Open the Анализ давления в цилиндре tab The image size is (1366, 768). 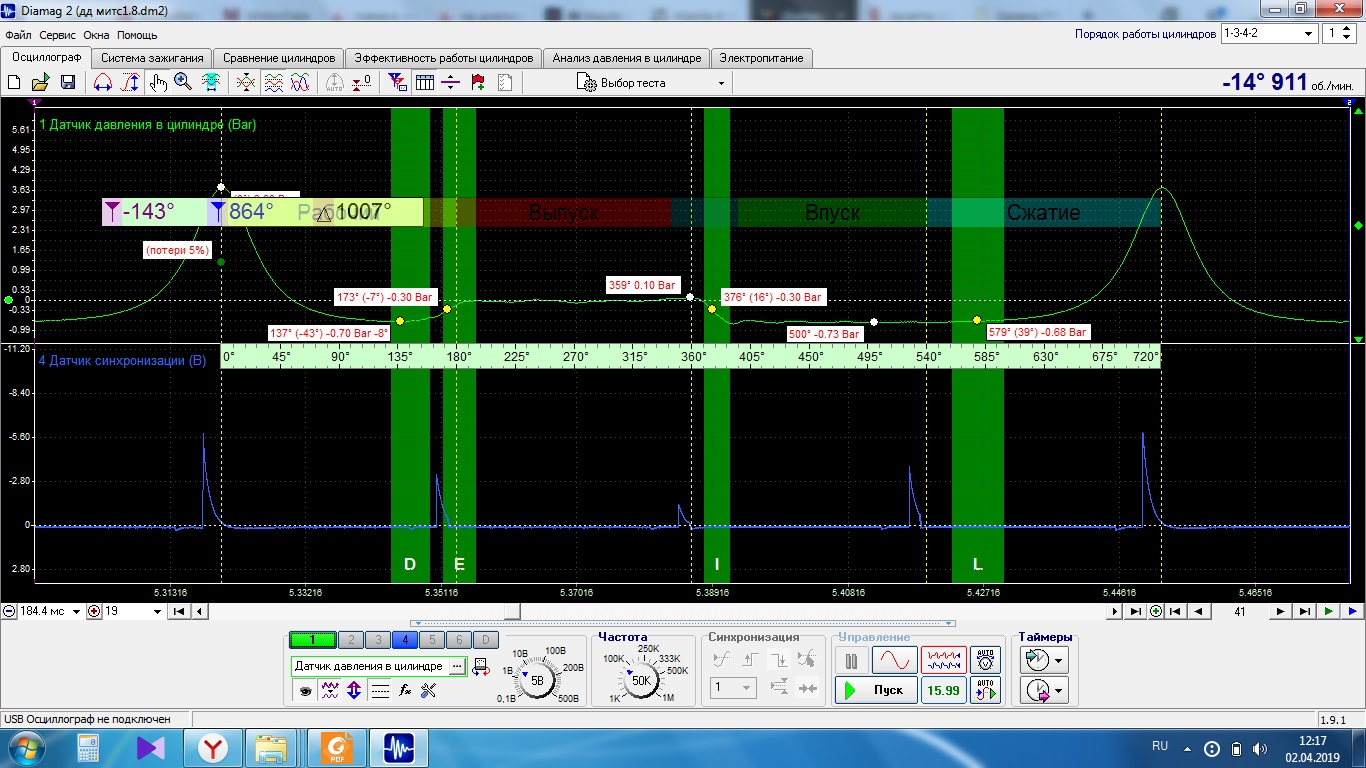tap(627, 58)
